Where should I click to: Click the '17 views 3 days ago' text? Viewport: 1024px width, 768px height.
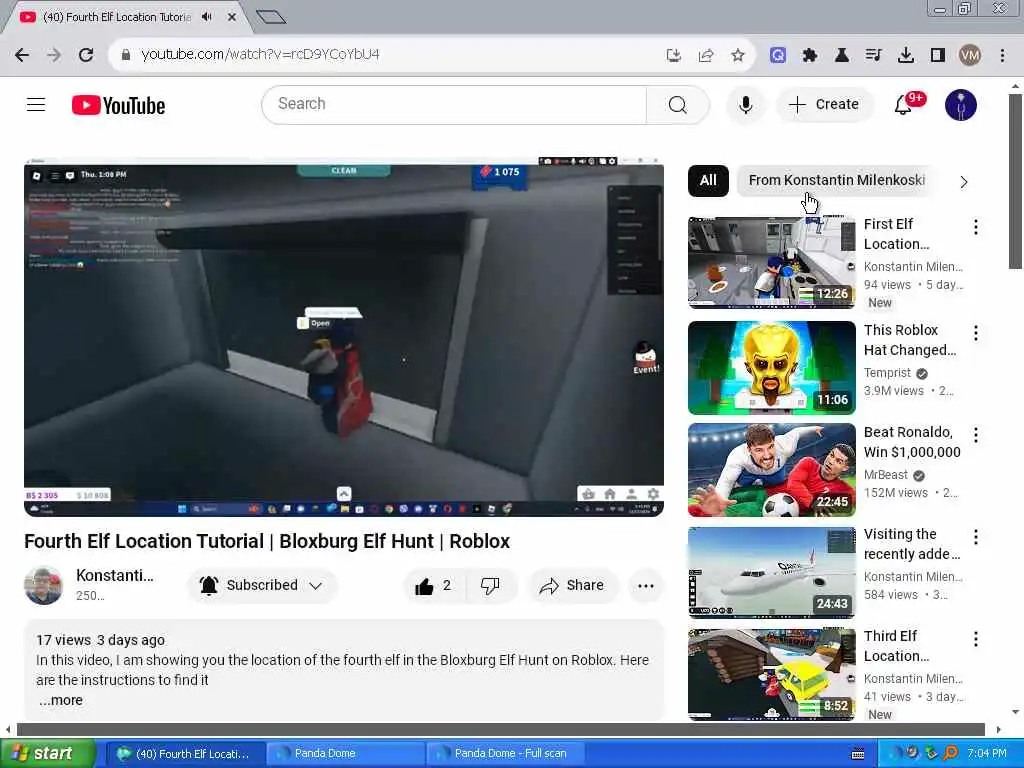click(101, 640)
